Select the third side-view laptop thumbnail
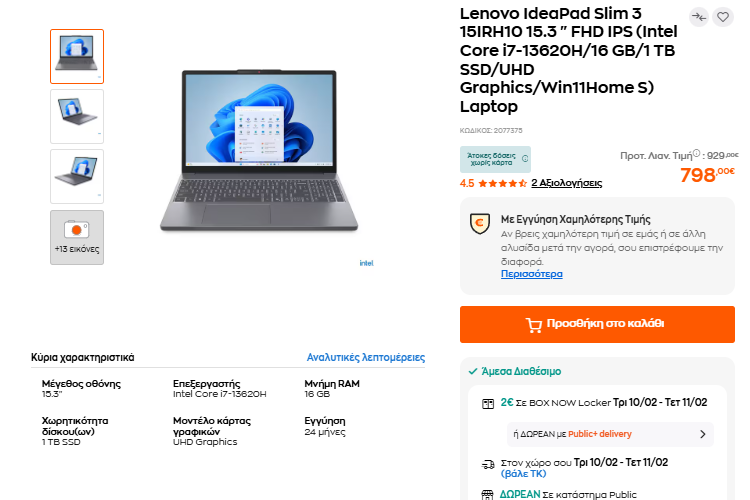The image size is (750, 500). tap(77, 177)
